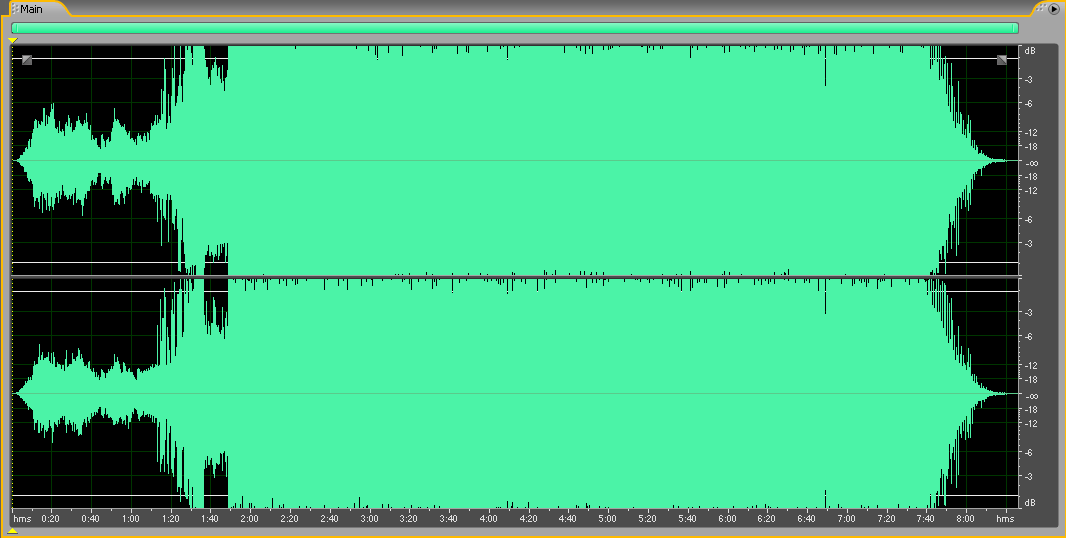
Task: Click the left hms label on time ruler
Action: coord(22,518)
